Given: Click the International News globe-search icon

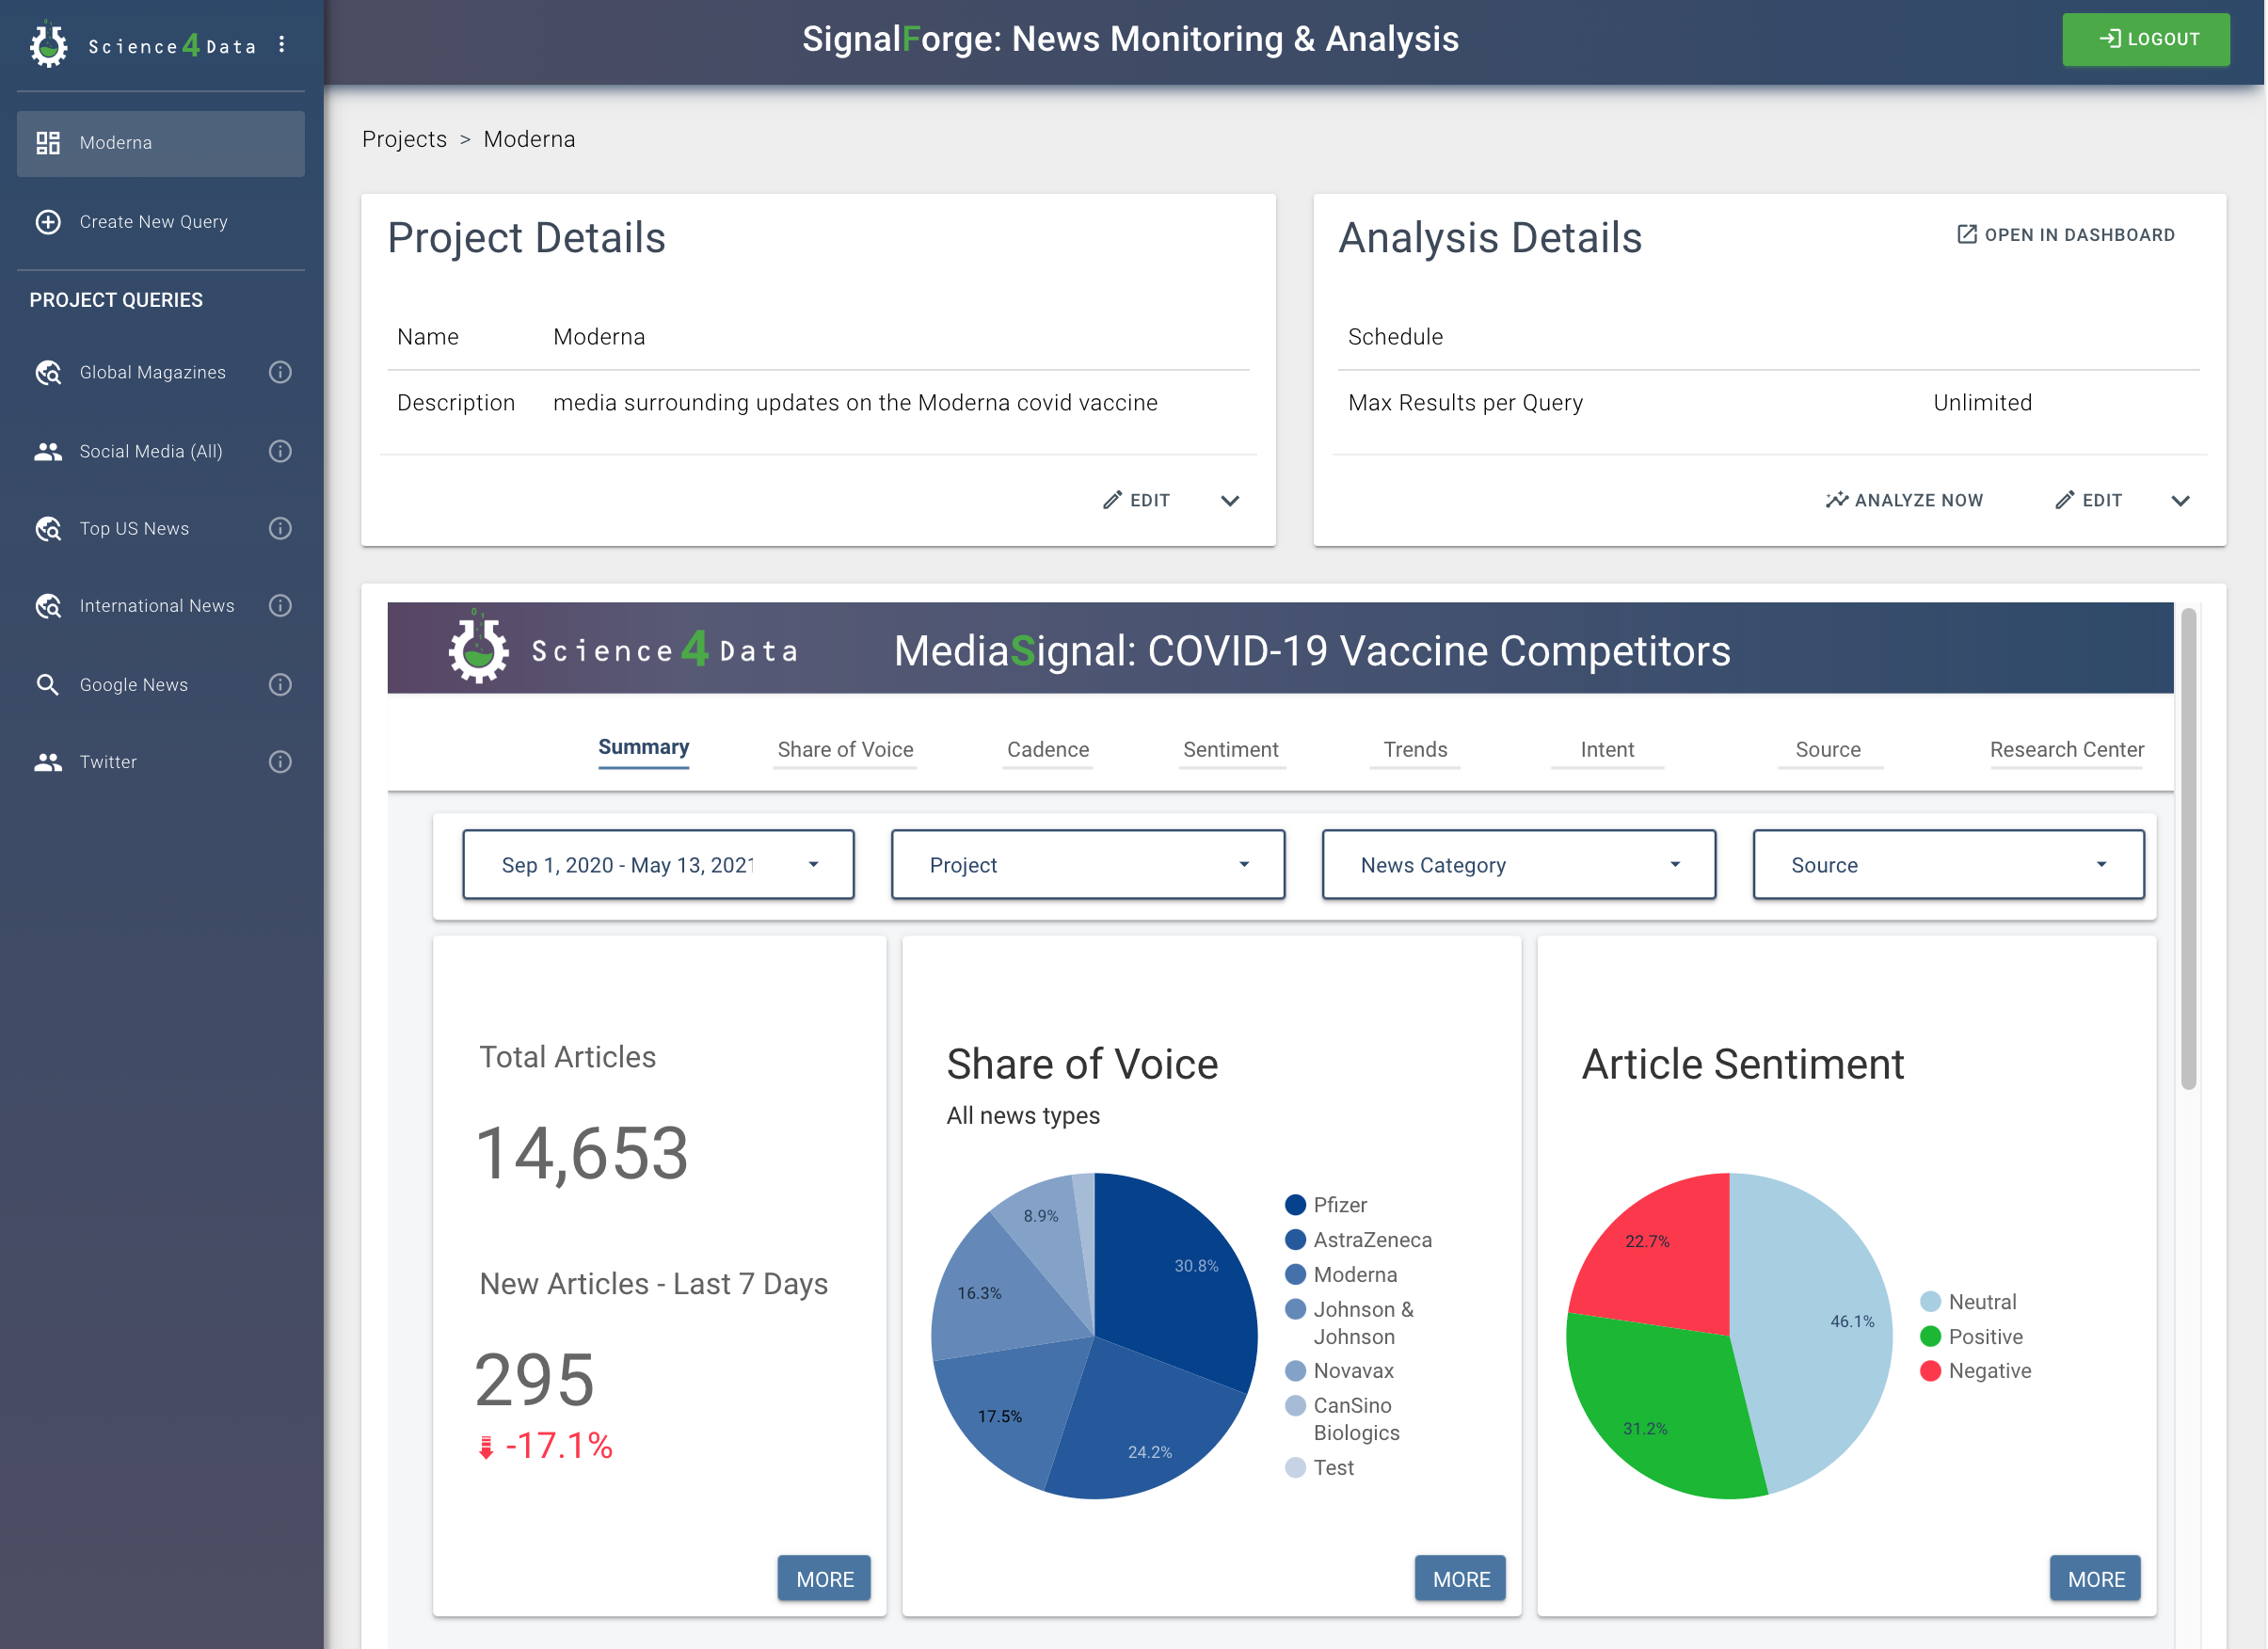Looking at the screenshot, I should (x=48, y=606).
